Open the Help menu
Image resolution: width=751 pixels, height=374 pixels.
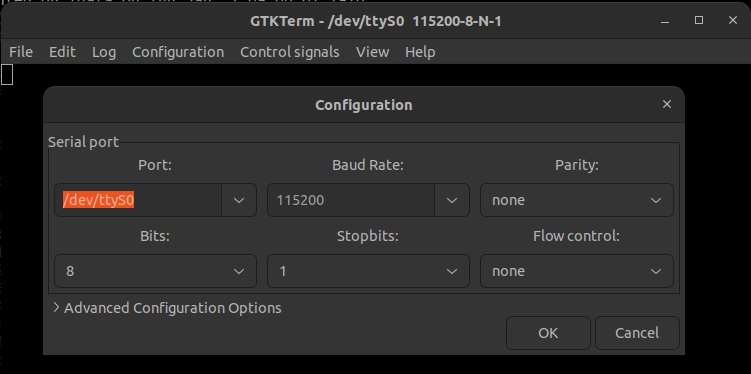(420, 52)
